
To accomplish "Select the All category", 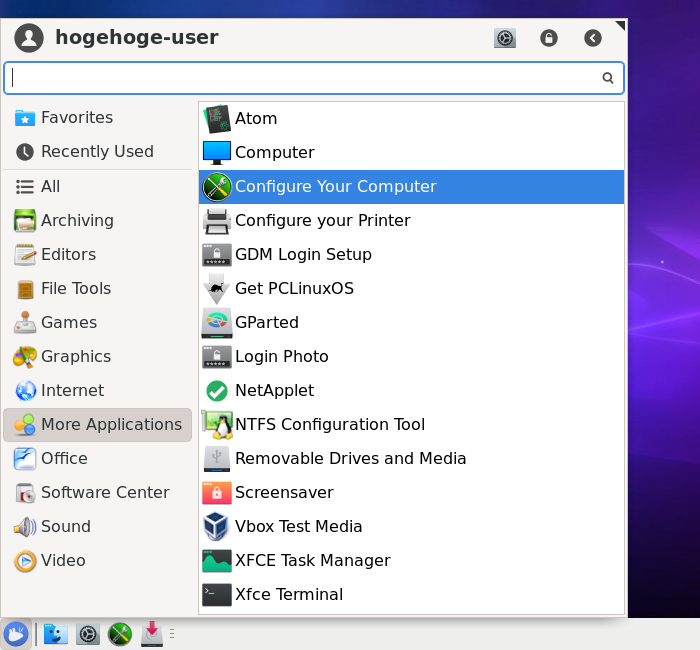I will [97, 187].
